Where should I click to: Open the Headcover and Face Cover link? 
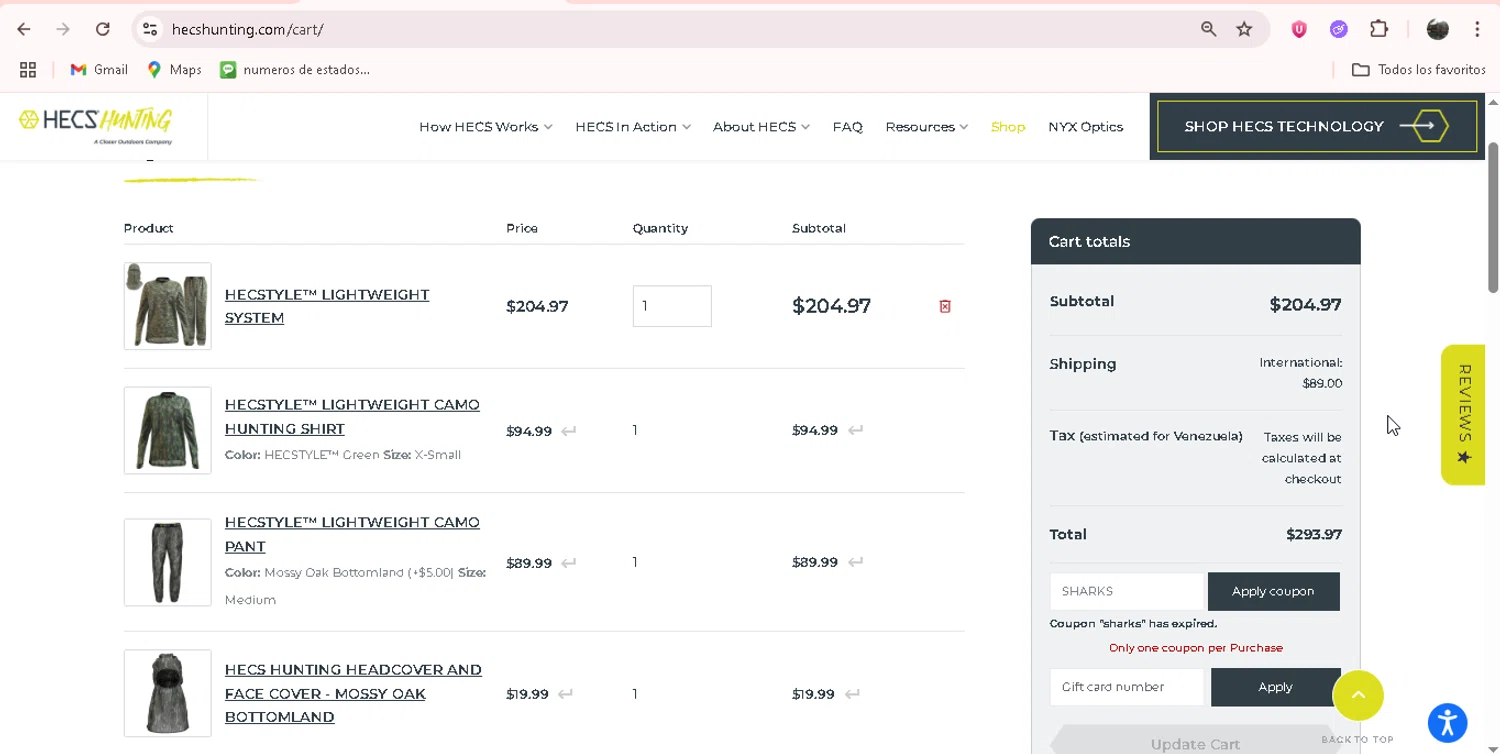353,693
